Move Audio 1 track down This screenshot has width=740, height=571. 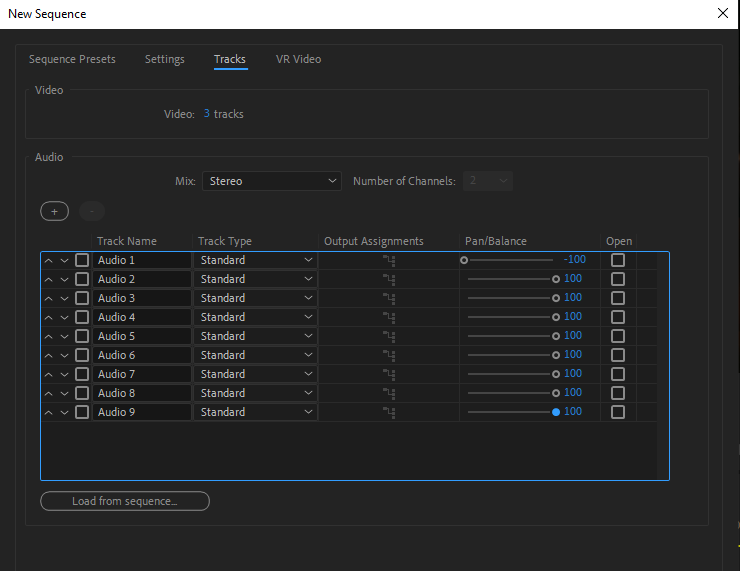[x=65, y=260]
